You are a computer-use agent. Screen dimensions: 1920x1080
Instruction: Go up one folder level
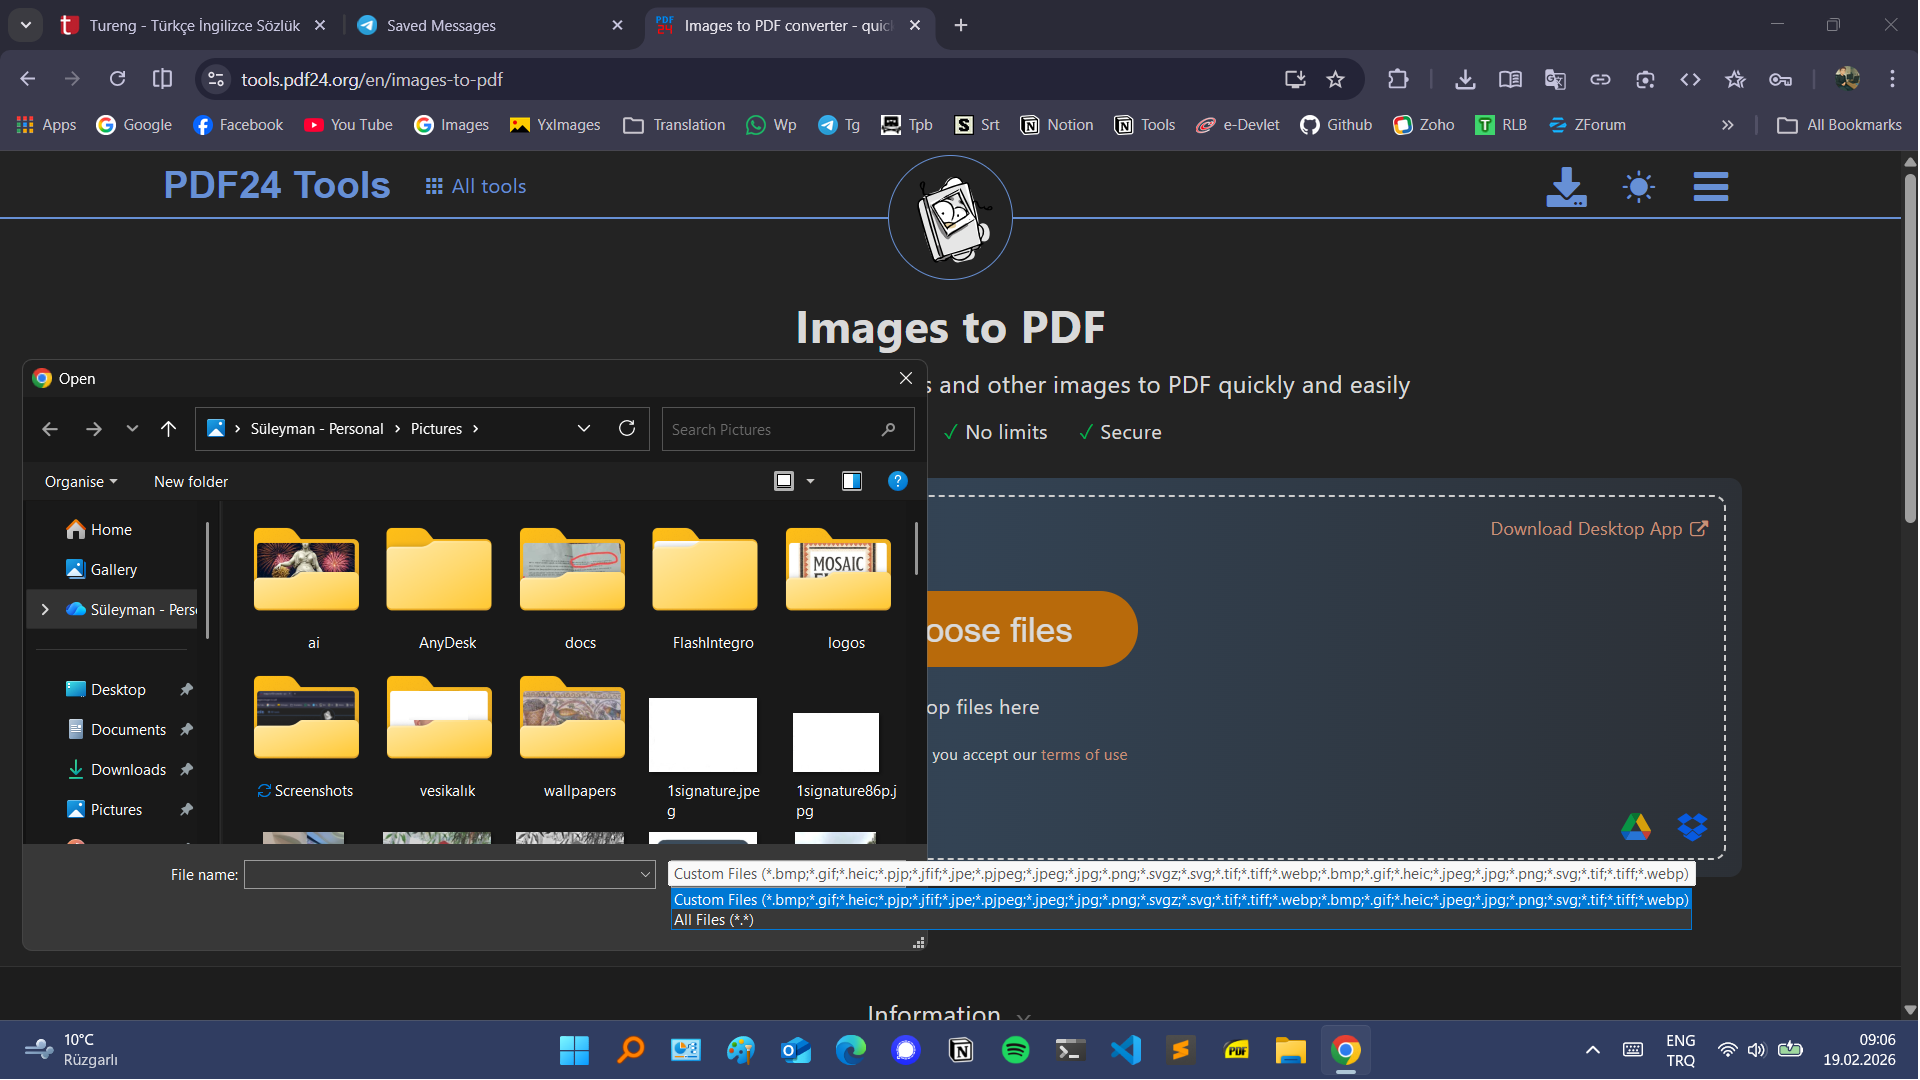tap(168, 429)
